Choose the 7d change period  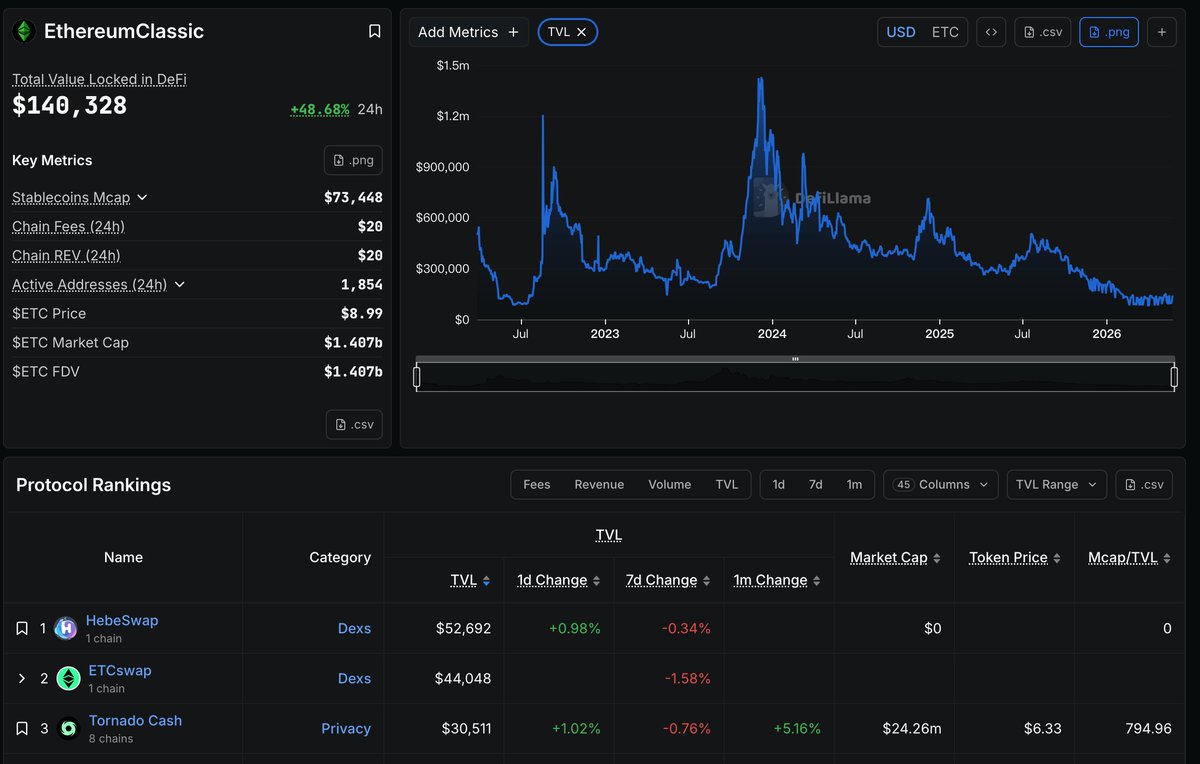816,484
